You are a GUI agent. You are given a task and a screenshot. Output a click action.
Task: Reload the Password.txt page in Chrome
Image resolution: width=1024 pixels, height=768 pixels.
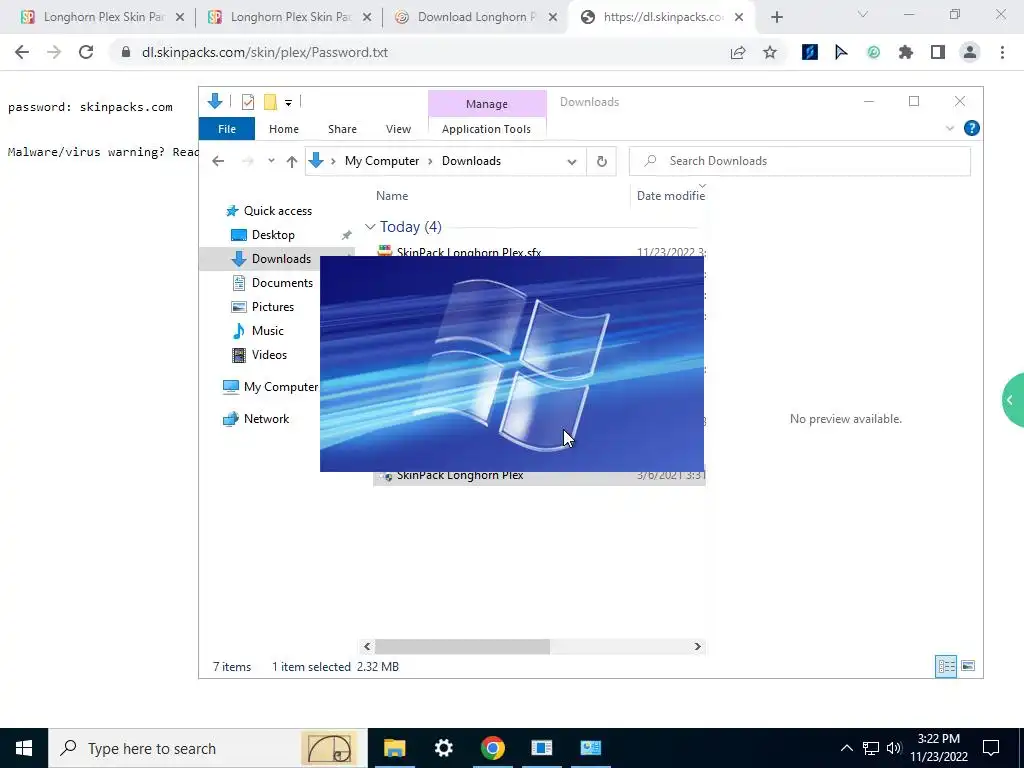(x=86, y=52)
